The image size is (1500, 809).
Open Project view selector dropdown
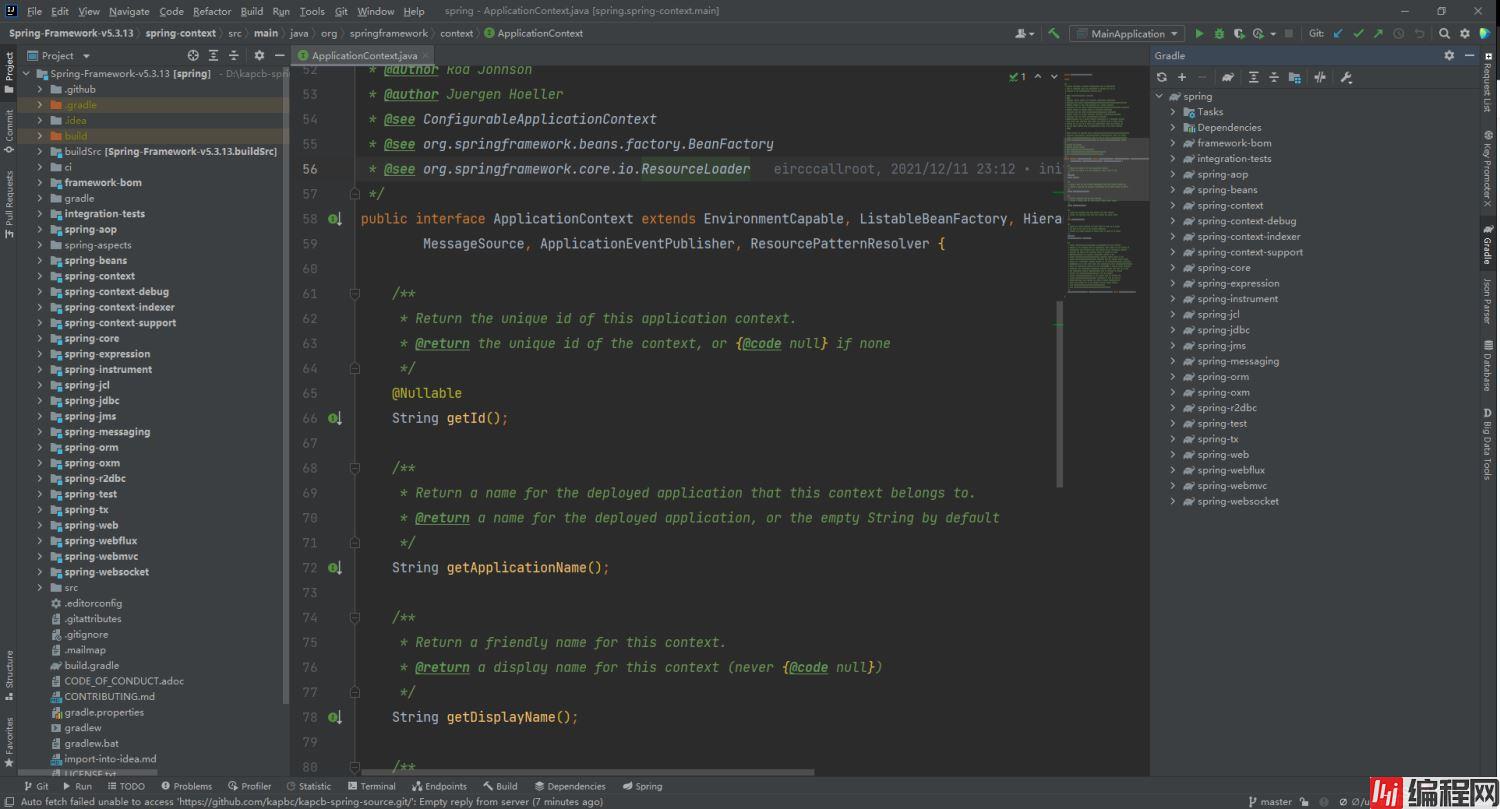[59, 55]
